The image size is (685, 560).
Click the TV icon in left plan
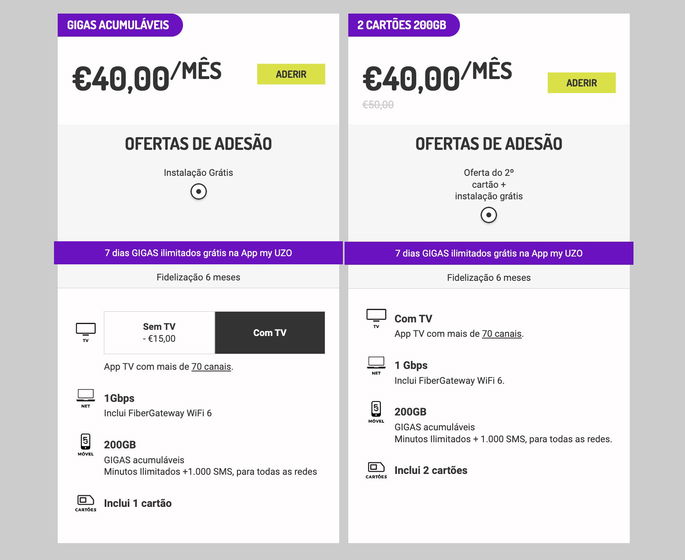[86, 330]
